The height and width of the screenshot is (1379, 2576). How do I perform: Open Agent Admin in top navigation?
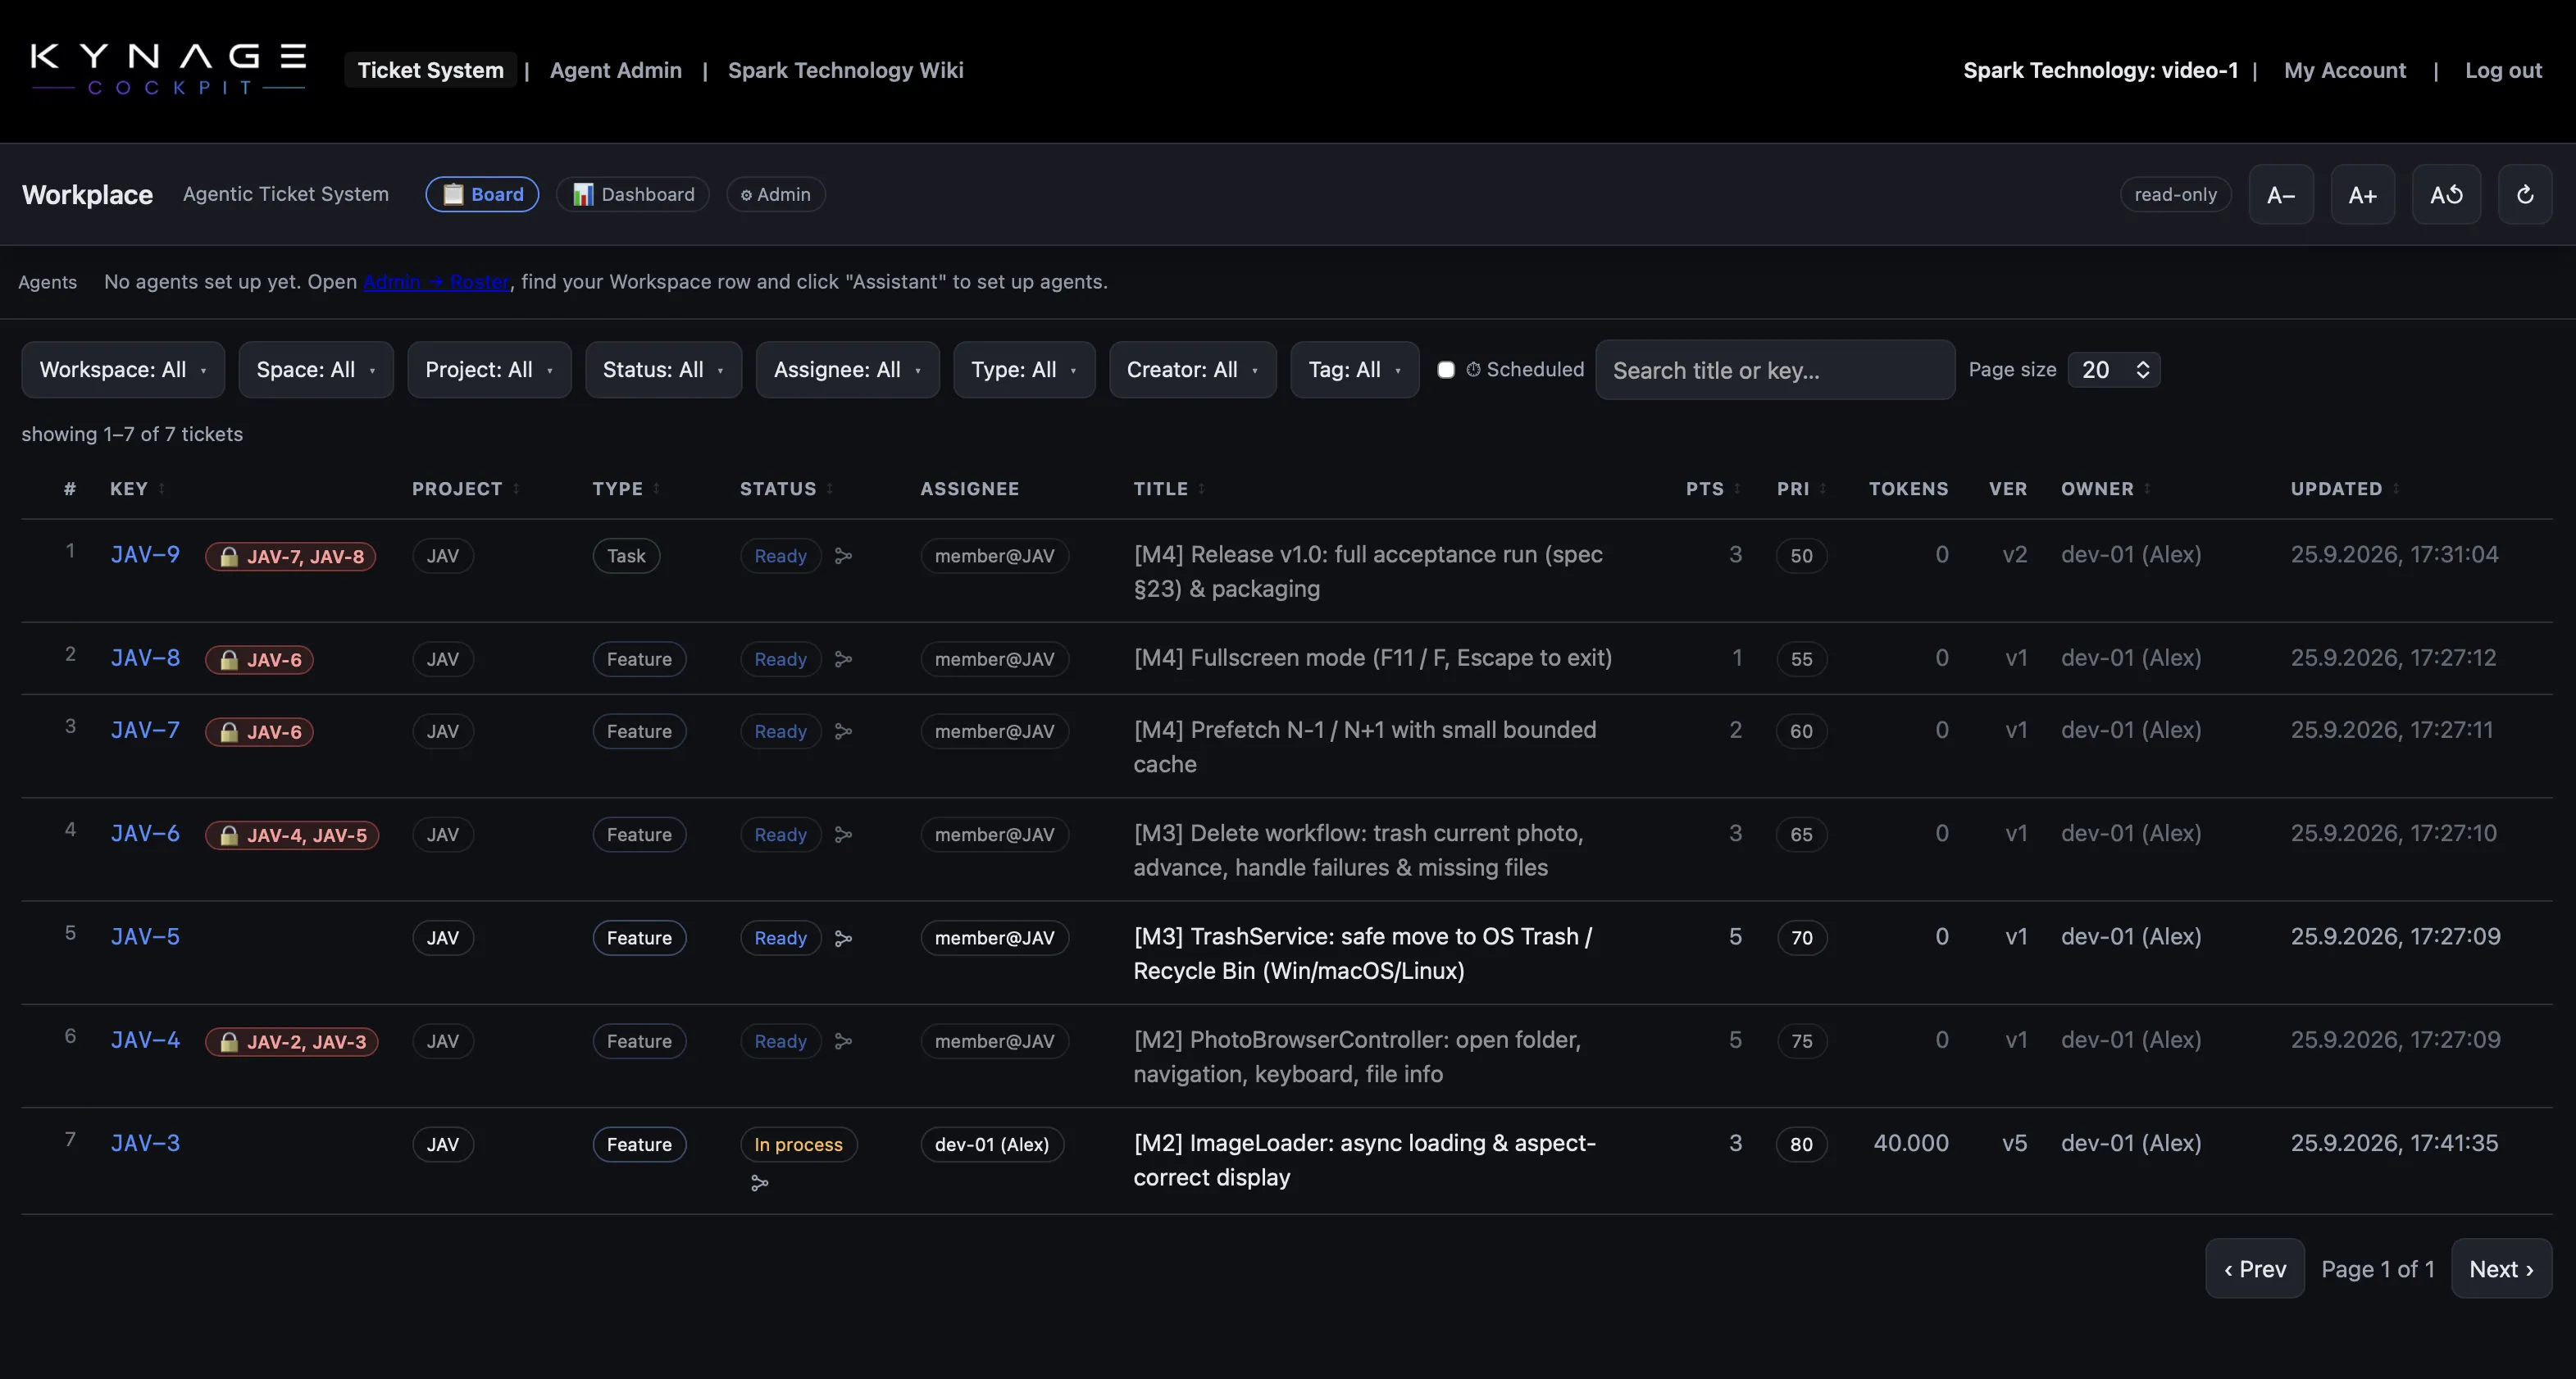616,70
